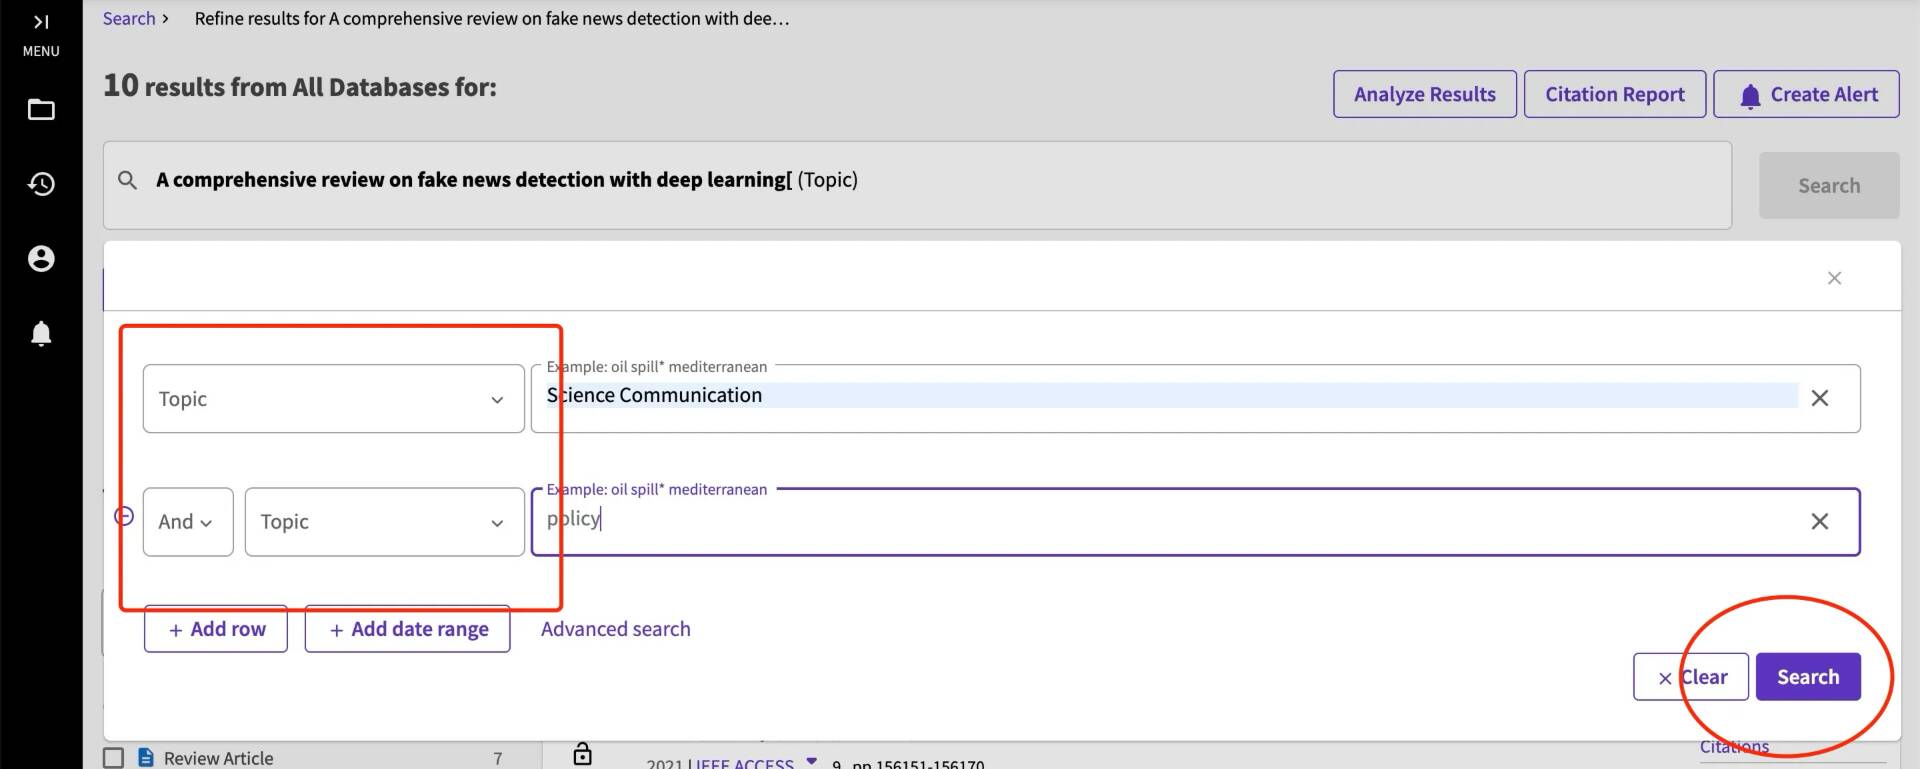Clear all search fields

click(1691, 677)
